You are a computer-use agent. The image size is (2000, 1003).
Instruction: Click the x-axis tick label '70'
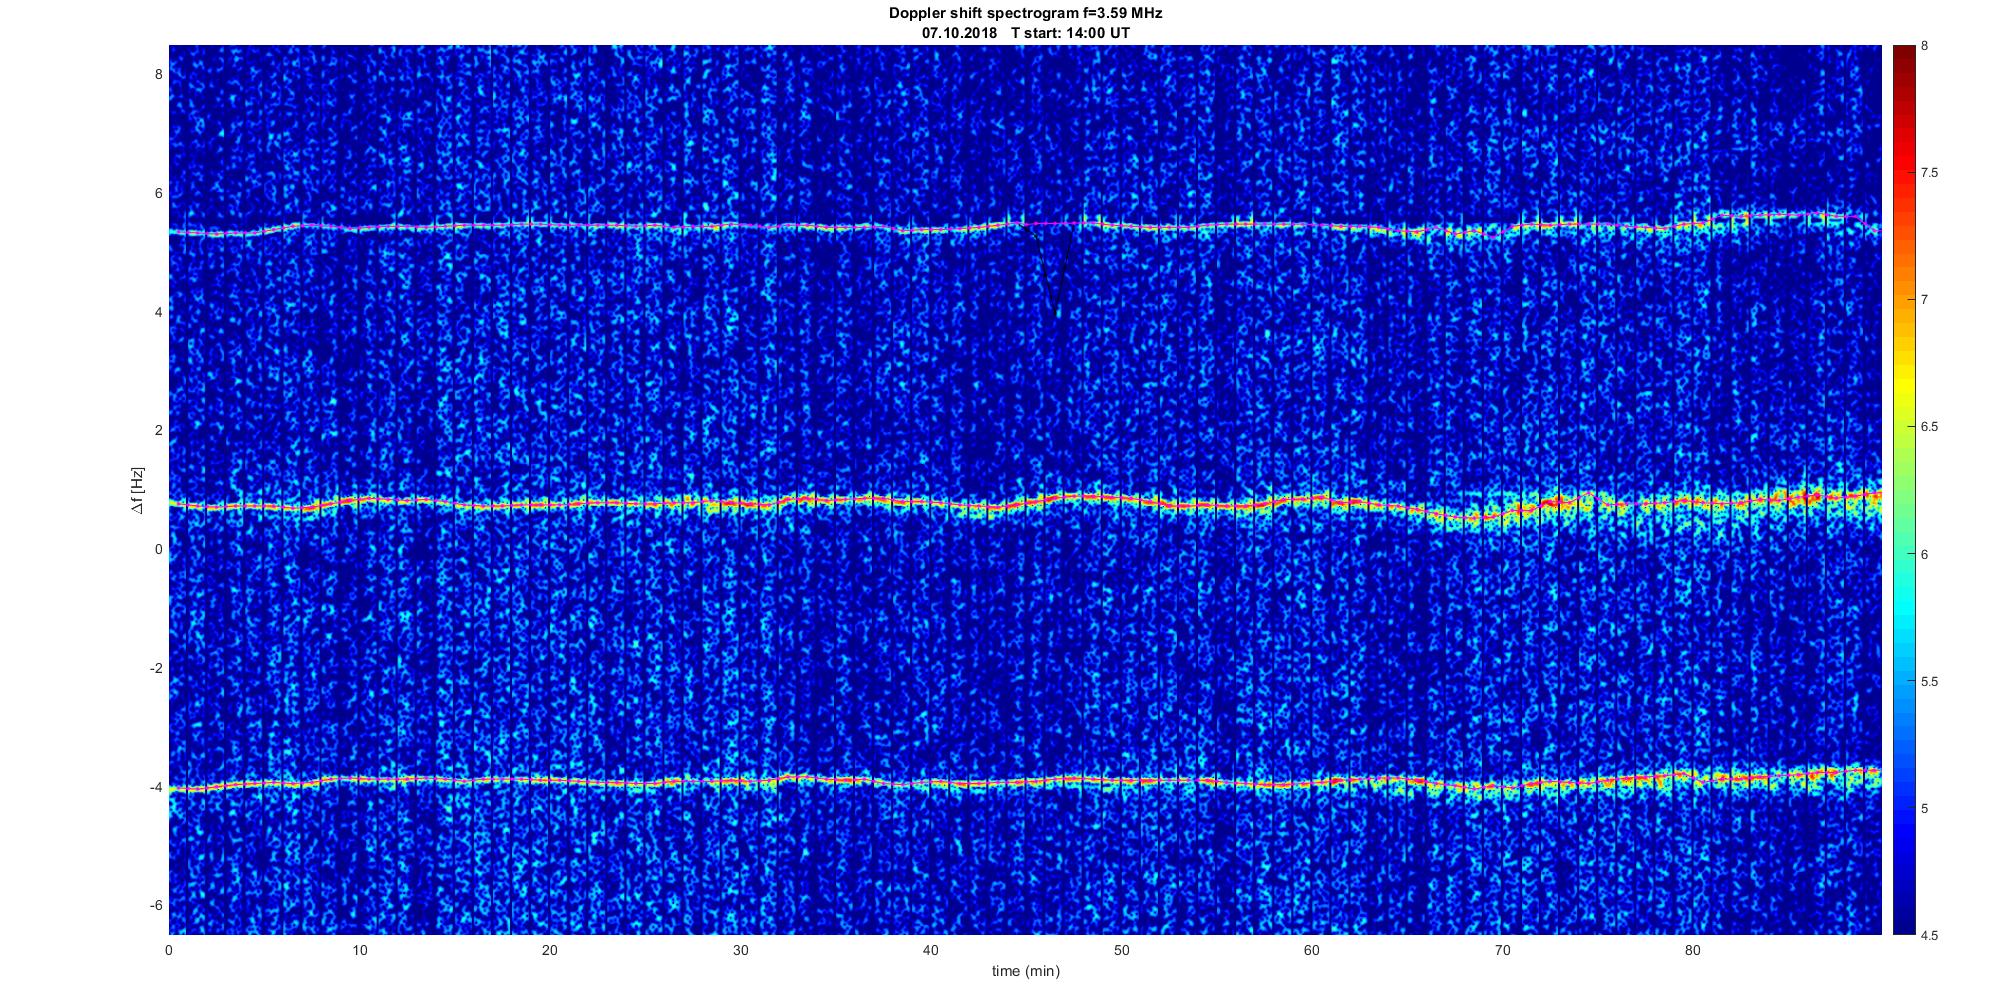[1502, 950]
